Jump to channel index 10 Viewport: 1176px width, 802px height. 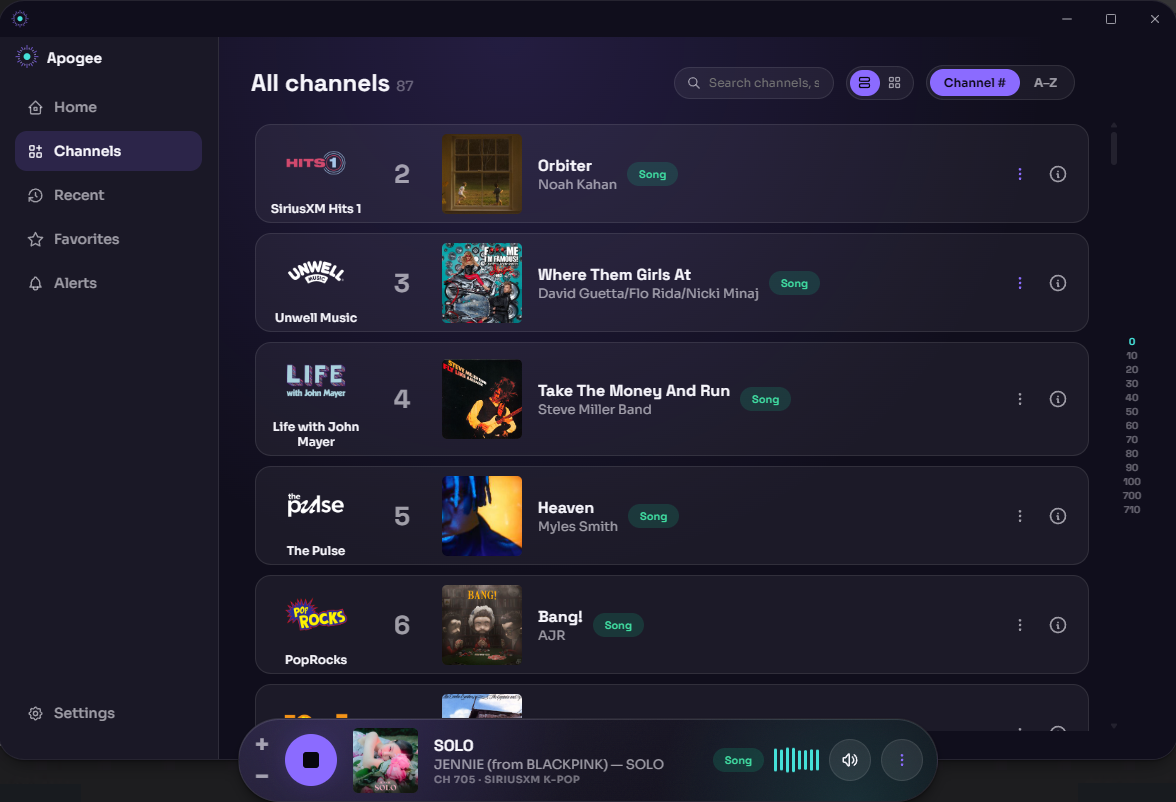[1132, 356]
